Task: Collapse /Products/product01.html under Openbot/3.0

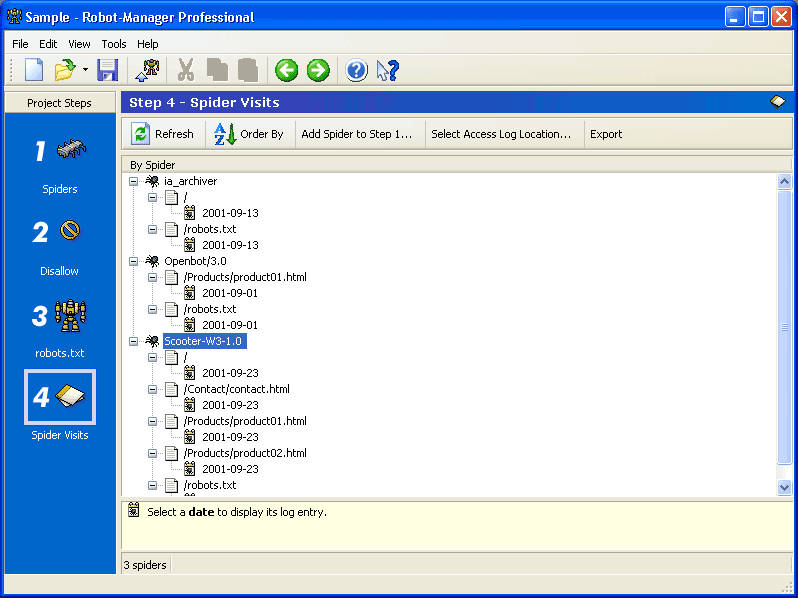Action: click(152, 277)
